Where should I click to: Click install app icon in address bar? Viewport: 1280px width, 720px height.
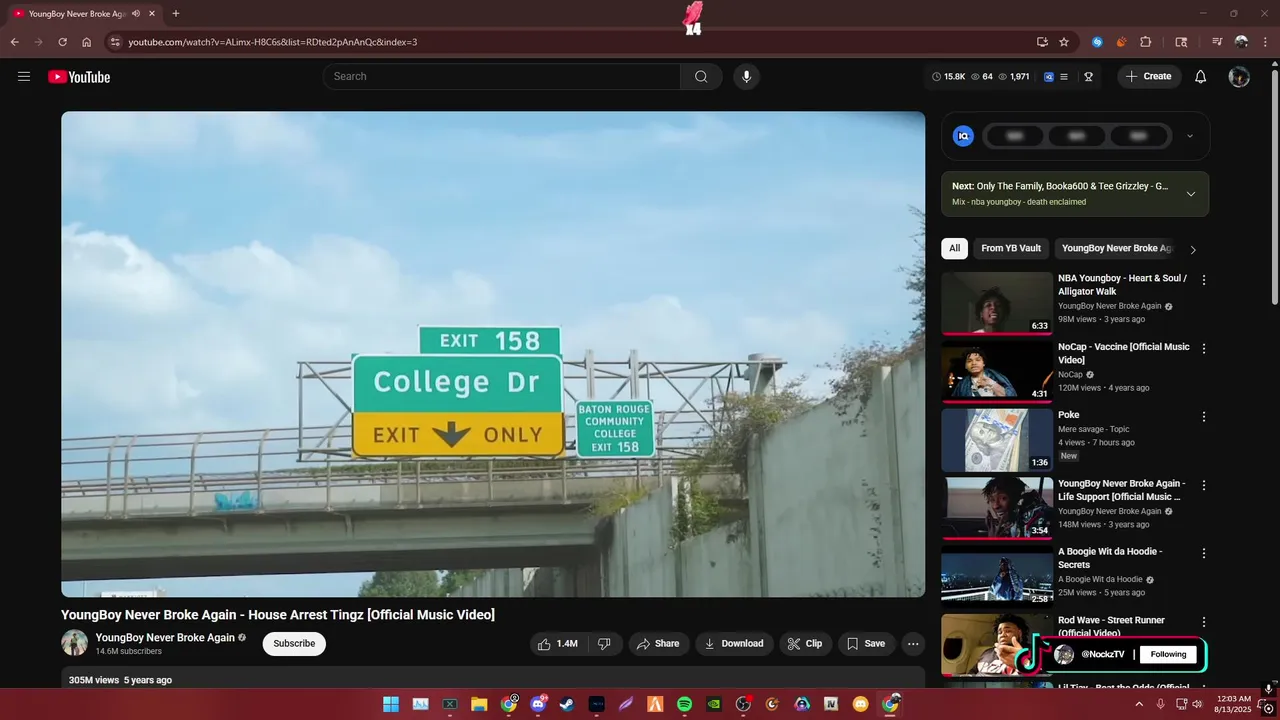(1042, 42)
